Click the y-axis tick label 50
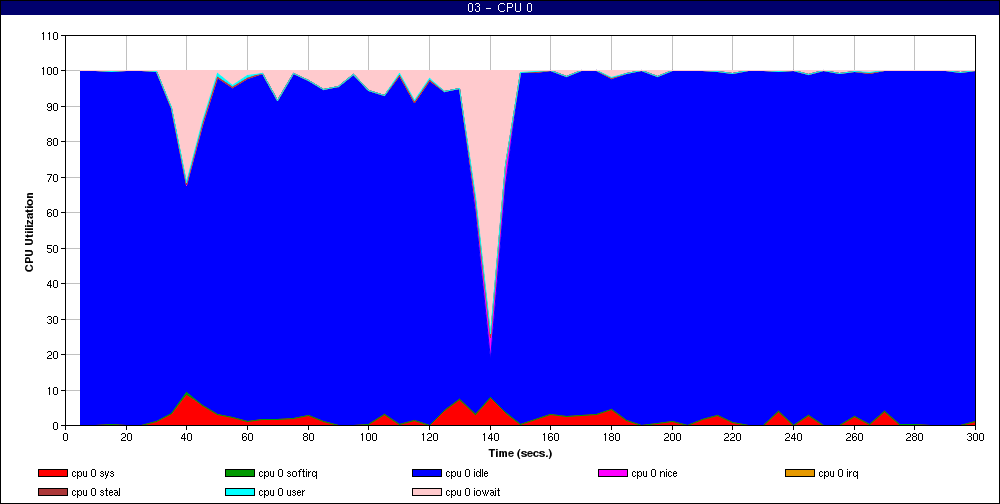 tap(53, 248)
